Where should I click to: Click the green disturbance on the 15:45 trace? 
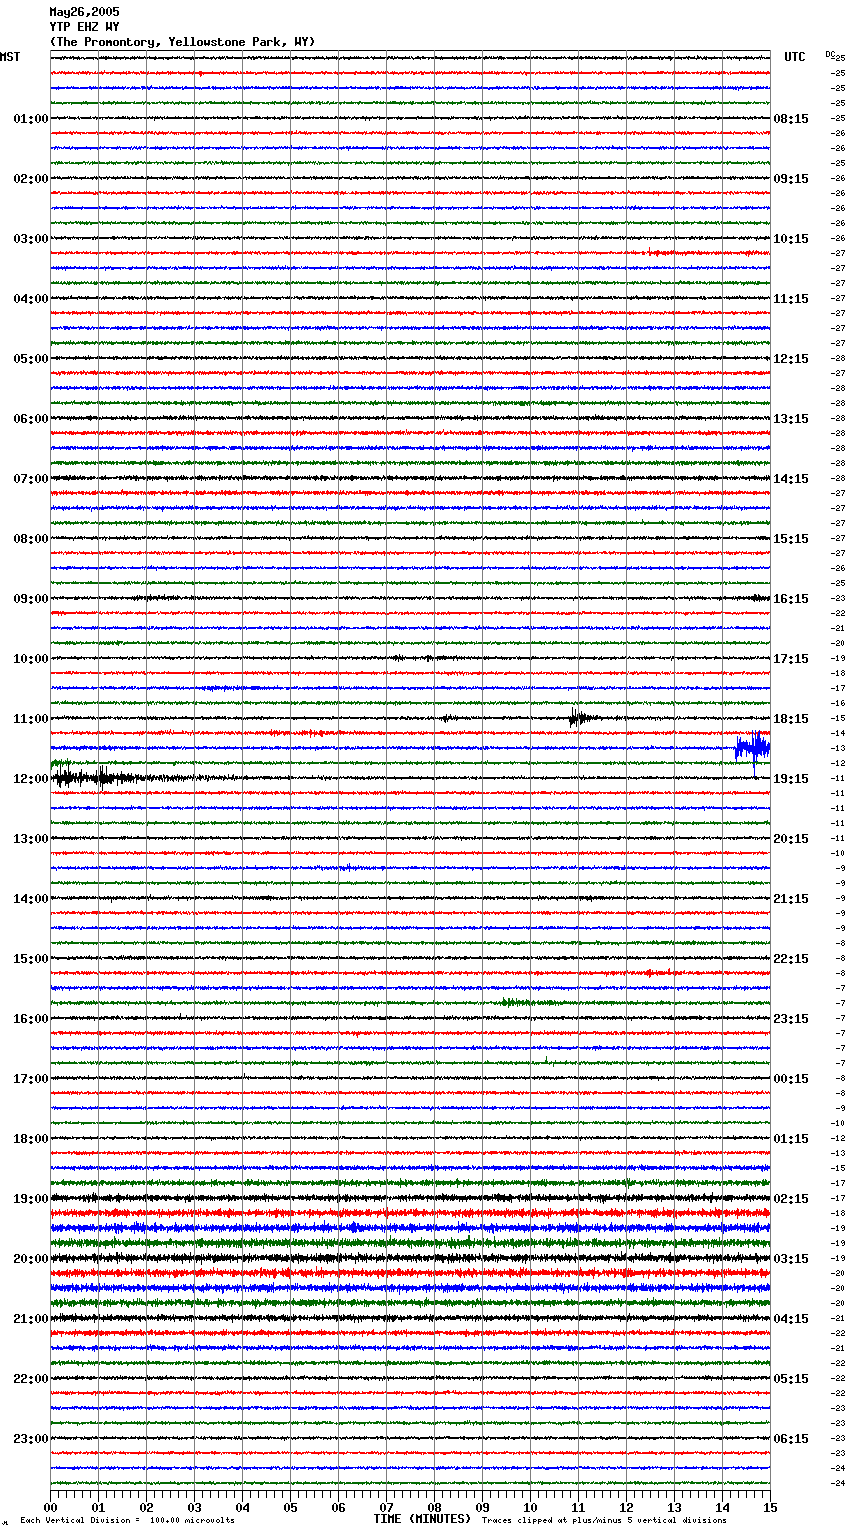pyautogui.click(x=528, y=1002)
